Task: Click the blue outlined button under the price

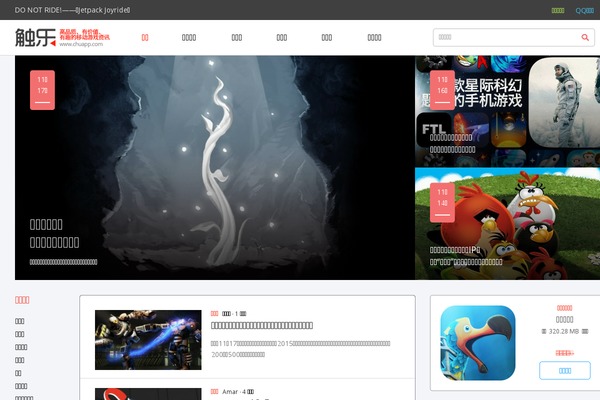Action: [565, 371]
